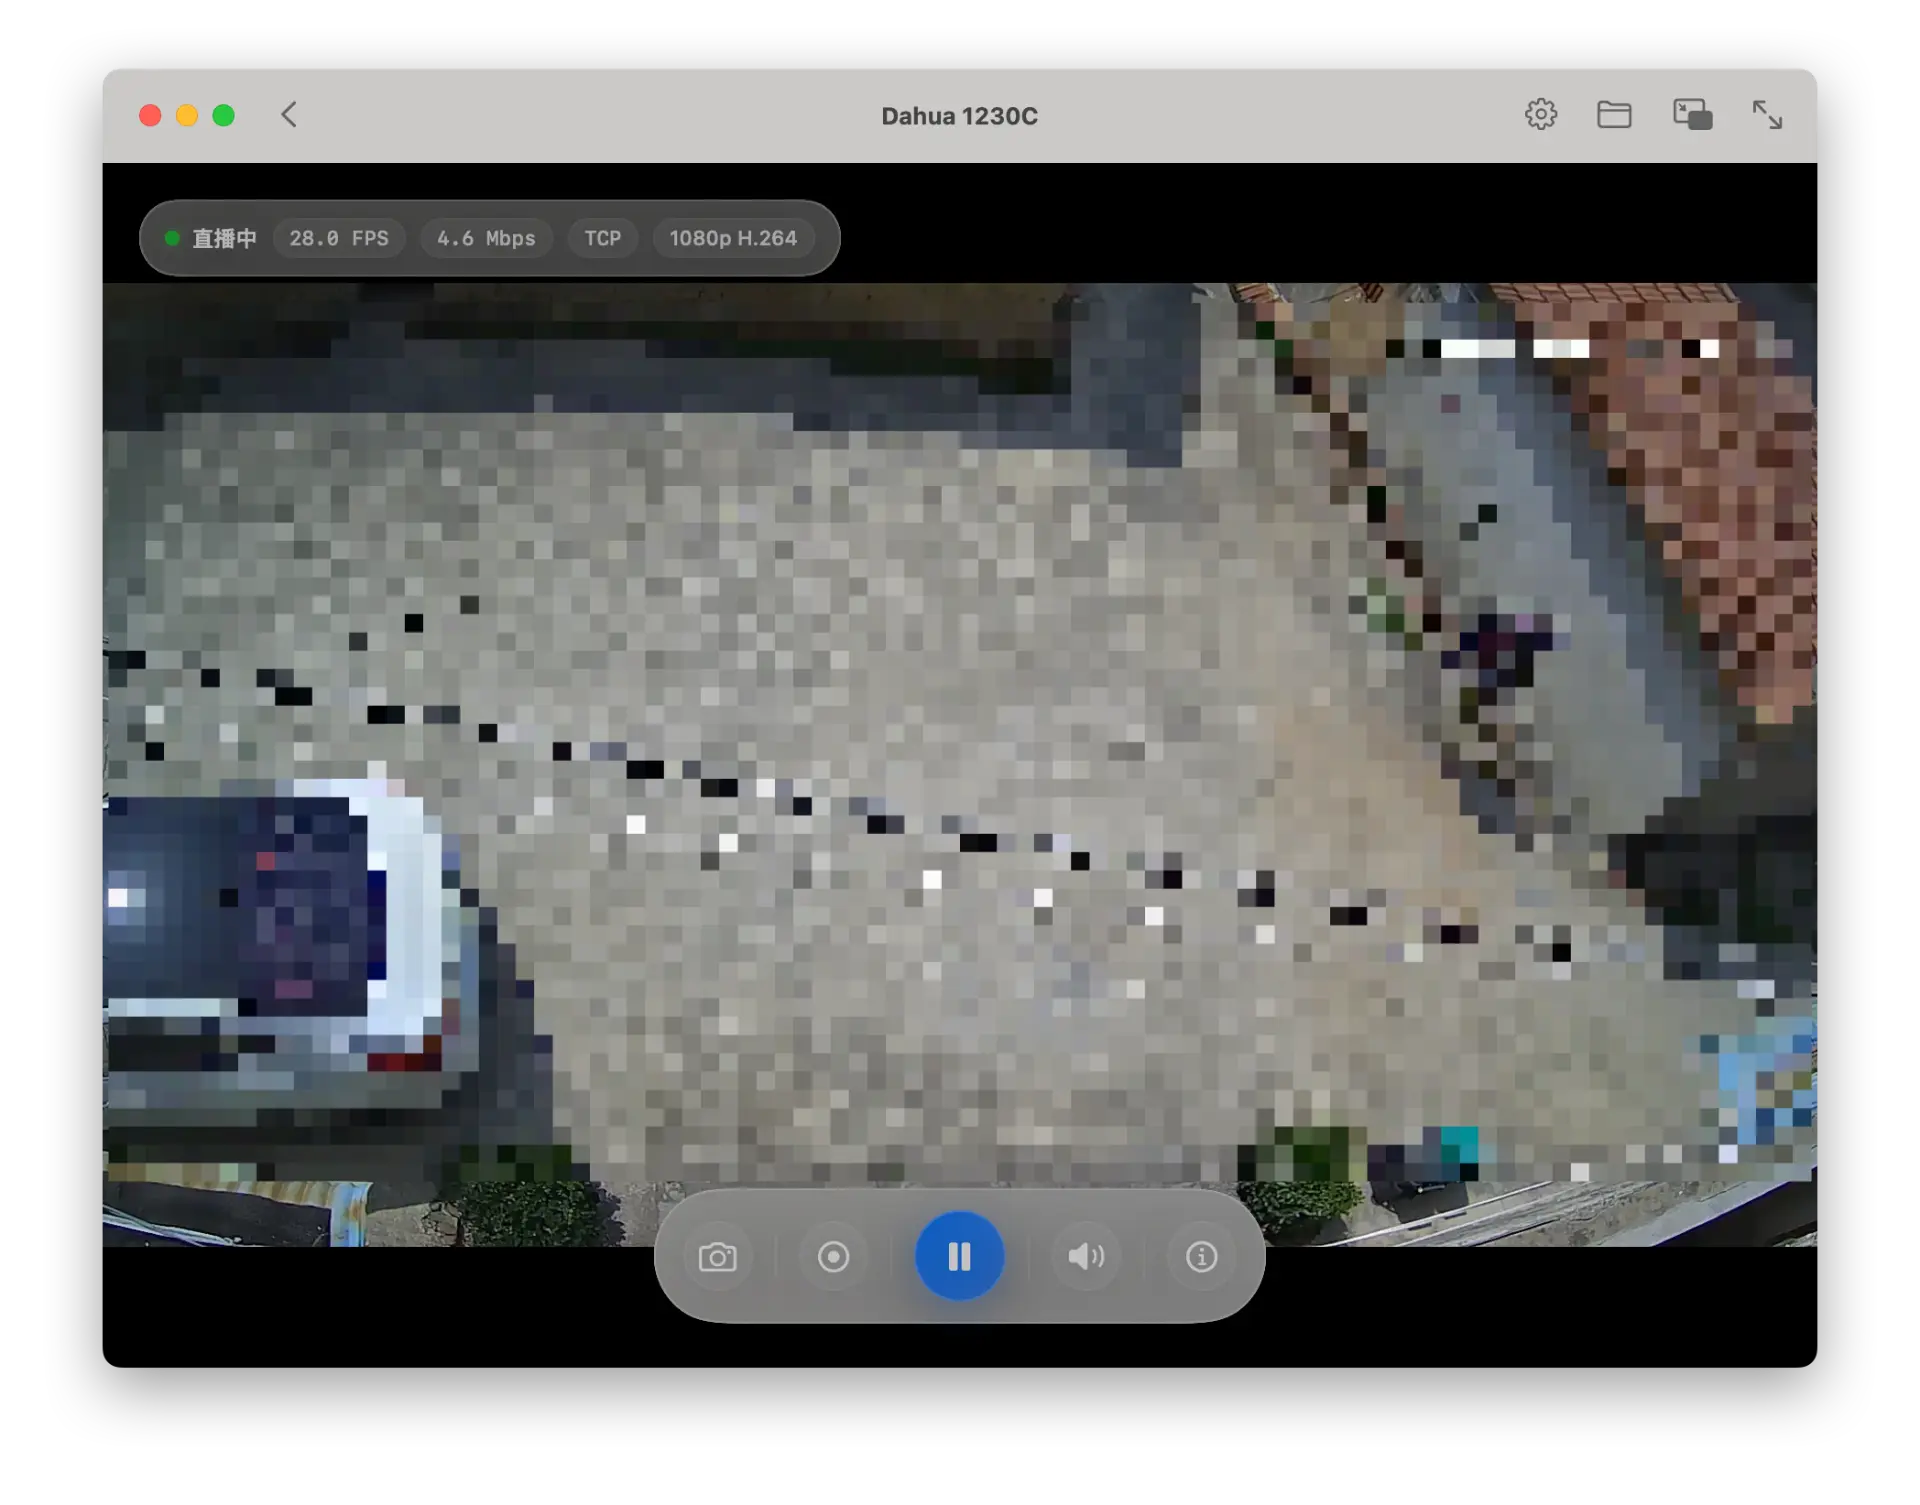Pause the live video playback
Image resolution: width=1920 pixels, height=1505 pixels.
959,1256
